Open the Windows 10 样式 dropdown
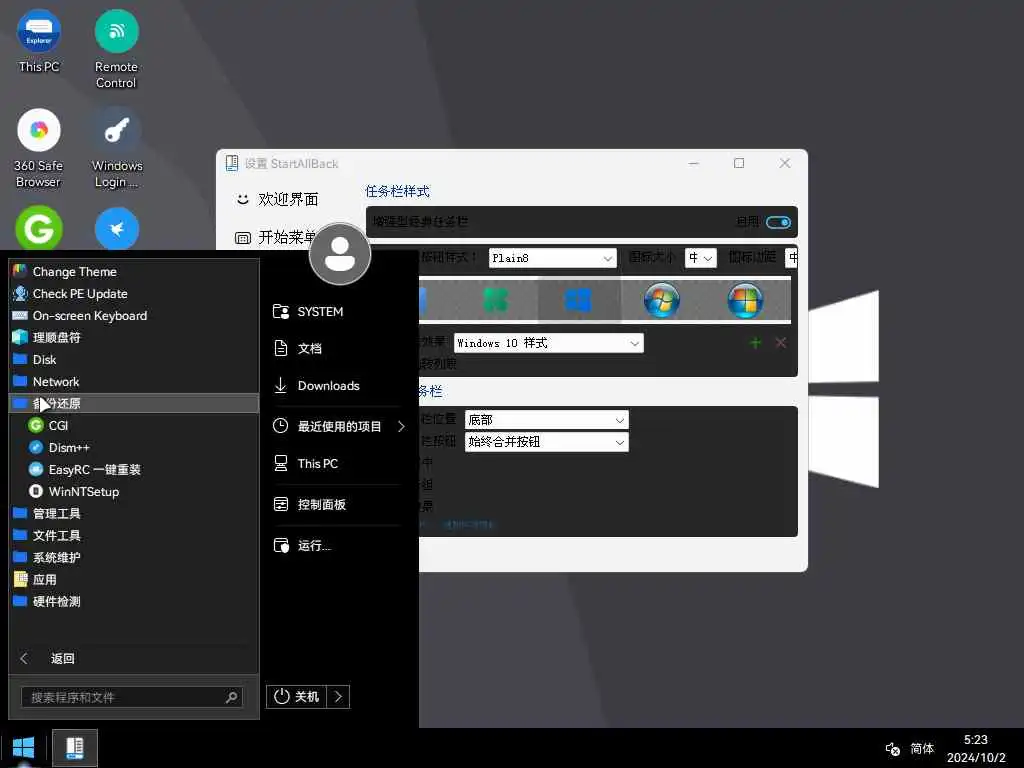Image resolution: width=1024 pixels, height=768 pixels. 549,343
